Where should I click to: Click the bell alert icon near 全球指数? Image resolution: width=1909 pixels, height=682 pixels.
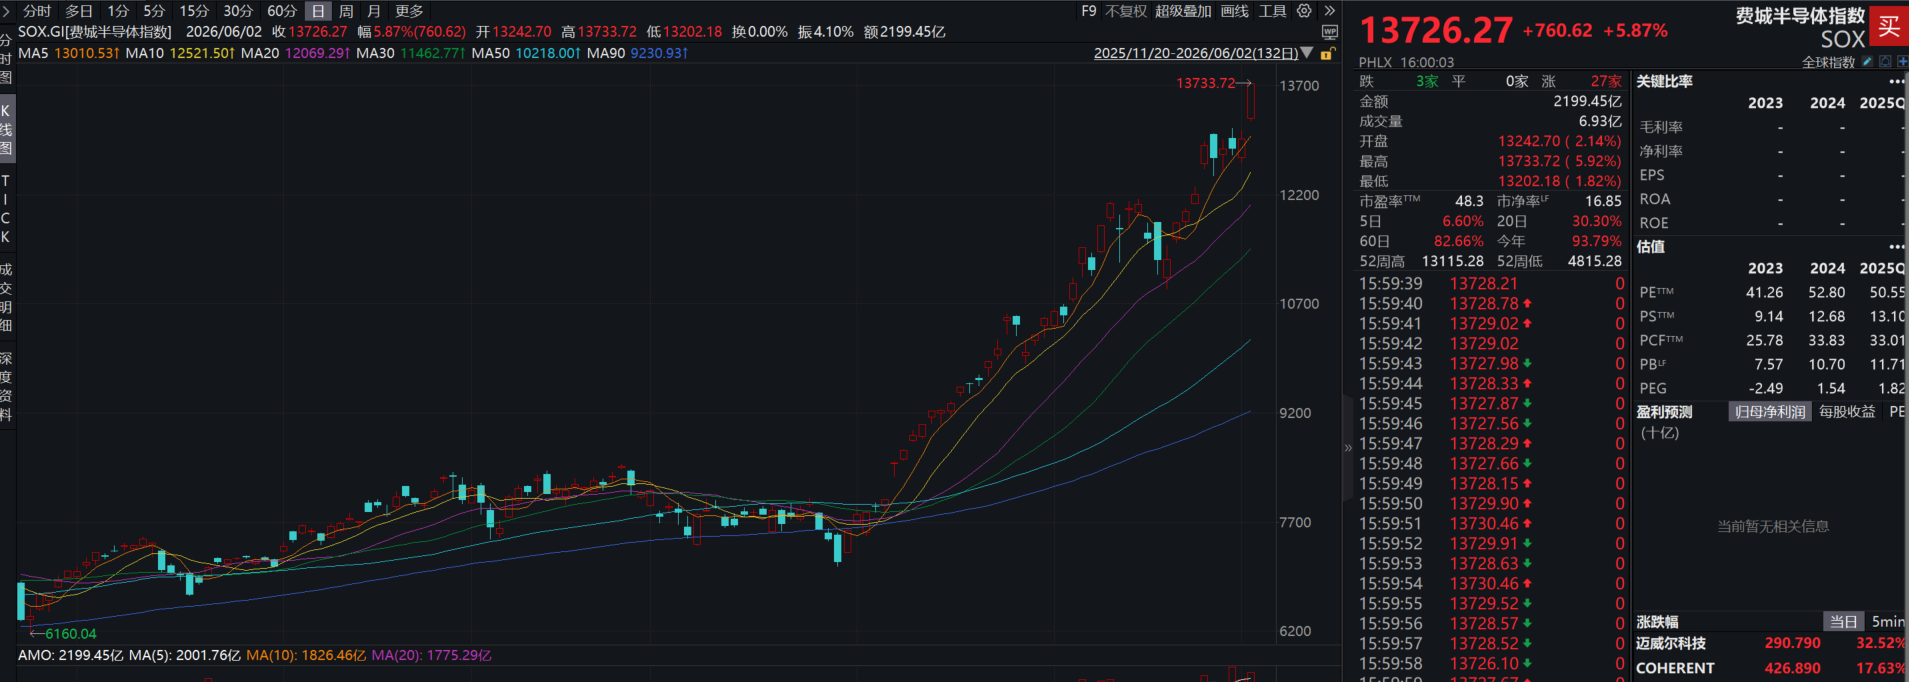tap(1885, 62)
